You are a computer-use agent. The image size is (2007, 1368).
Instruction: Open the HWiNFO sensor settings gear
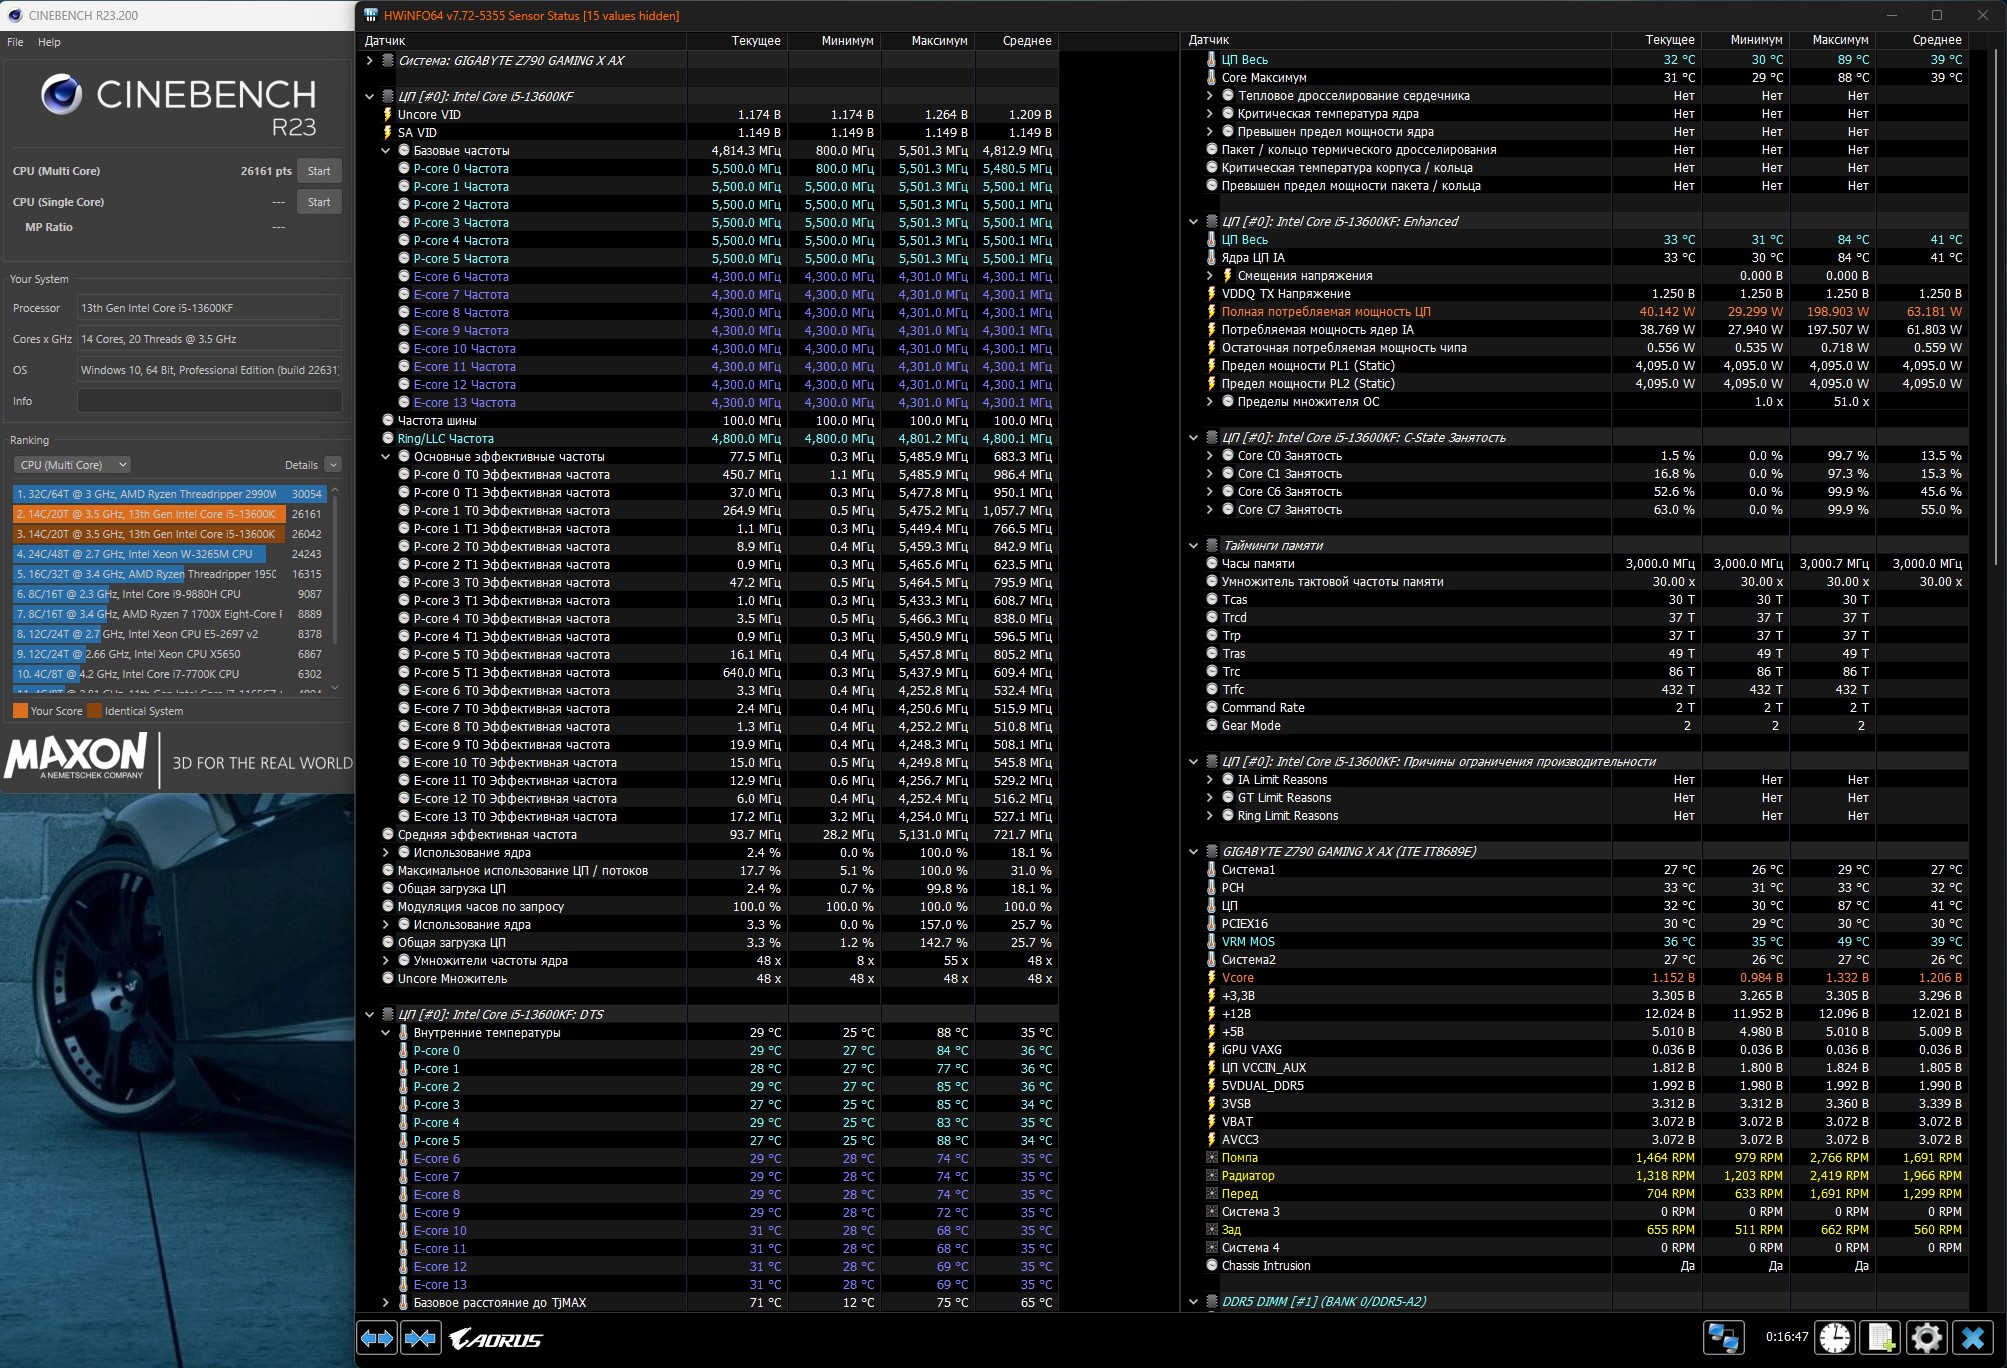tap(1927, 1337)
